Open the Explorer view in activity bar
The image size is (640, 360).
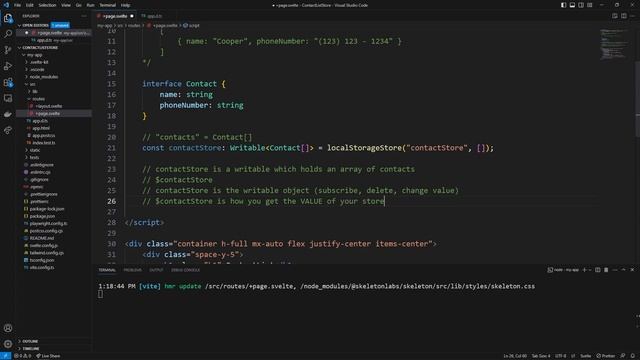[8, 18]
